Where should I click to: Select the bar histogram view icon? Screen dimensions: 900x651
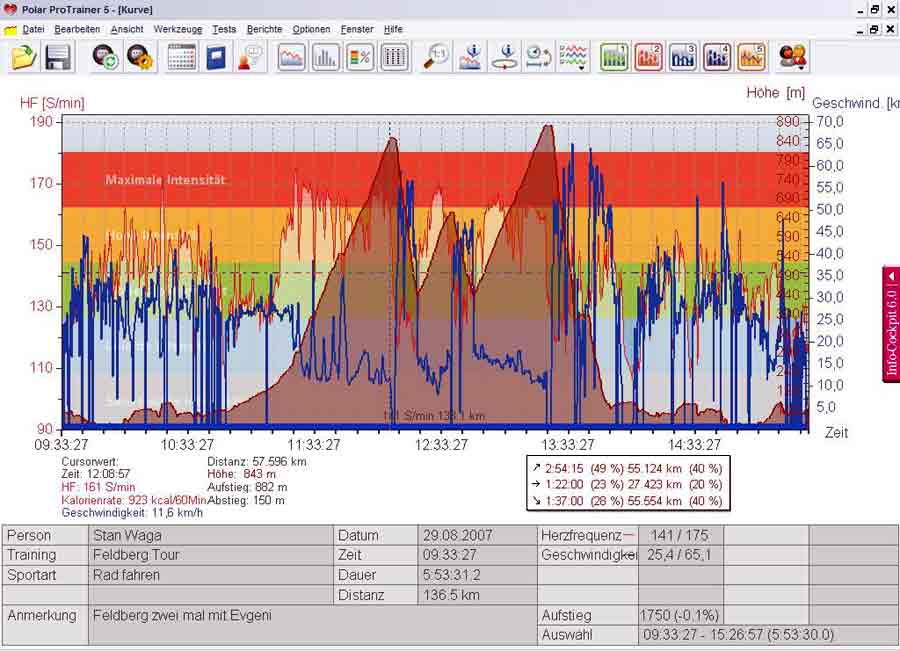pyautogui.click(x=325, y=57)
